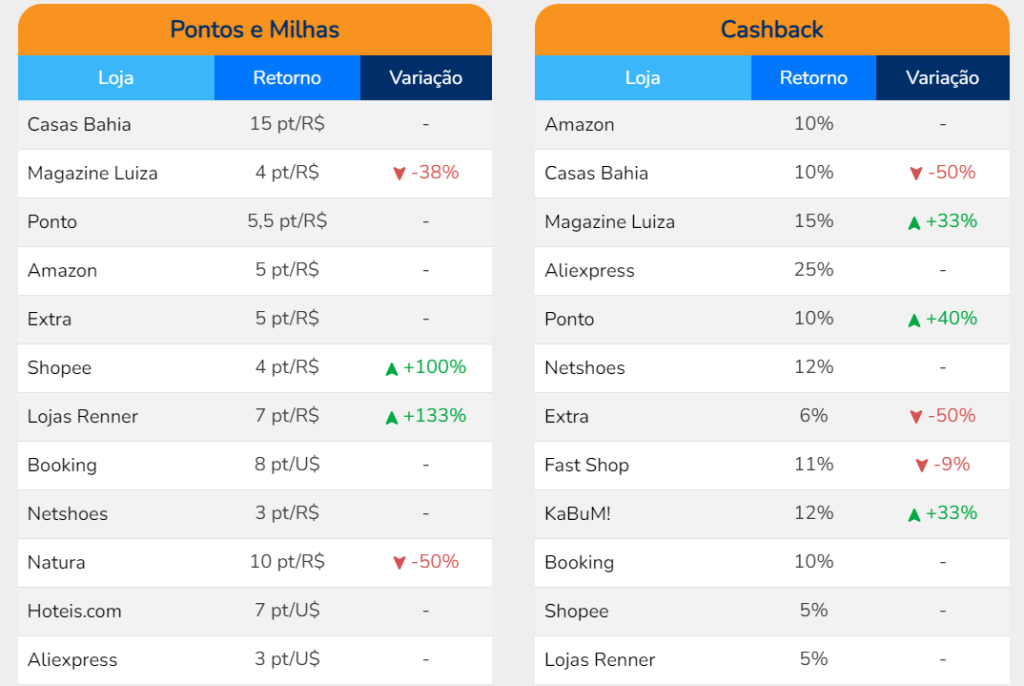This screenshot has width=1024, height=686.
Task: Click Variação column header in Cashback table
Action: 942,78
